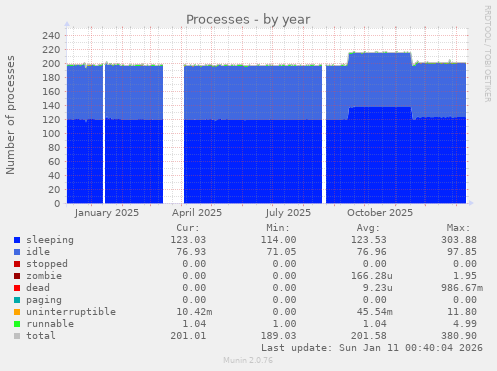497x371 pixels.
Task: Click the 'Munin 2.0.76' footer text
Action: coord(248,360)
